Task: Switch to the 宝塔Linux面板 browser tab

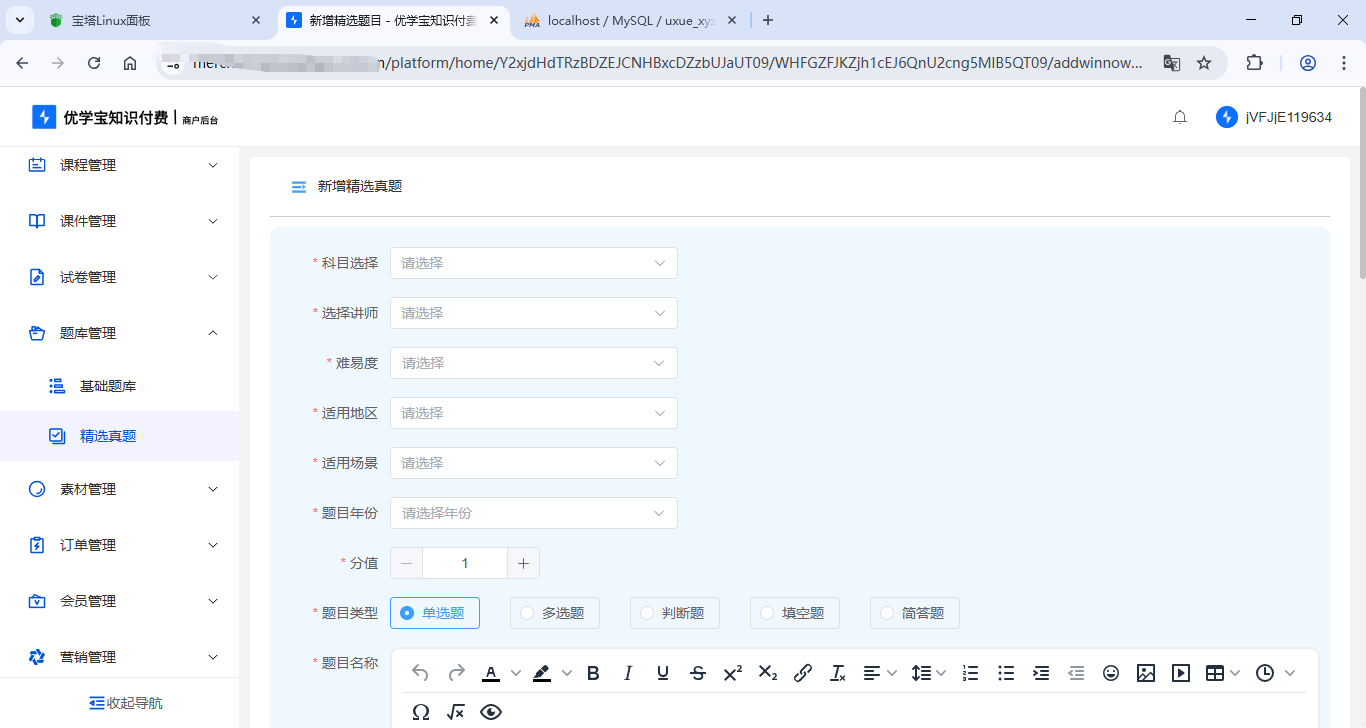Action: click(150, 20)
